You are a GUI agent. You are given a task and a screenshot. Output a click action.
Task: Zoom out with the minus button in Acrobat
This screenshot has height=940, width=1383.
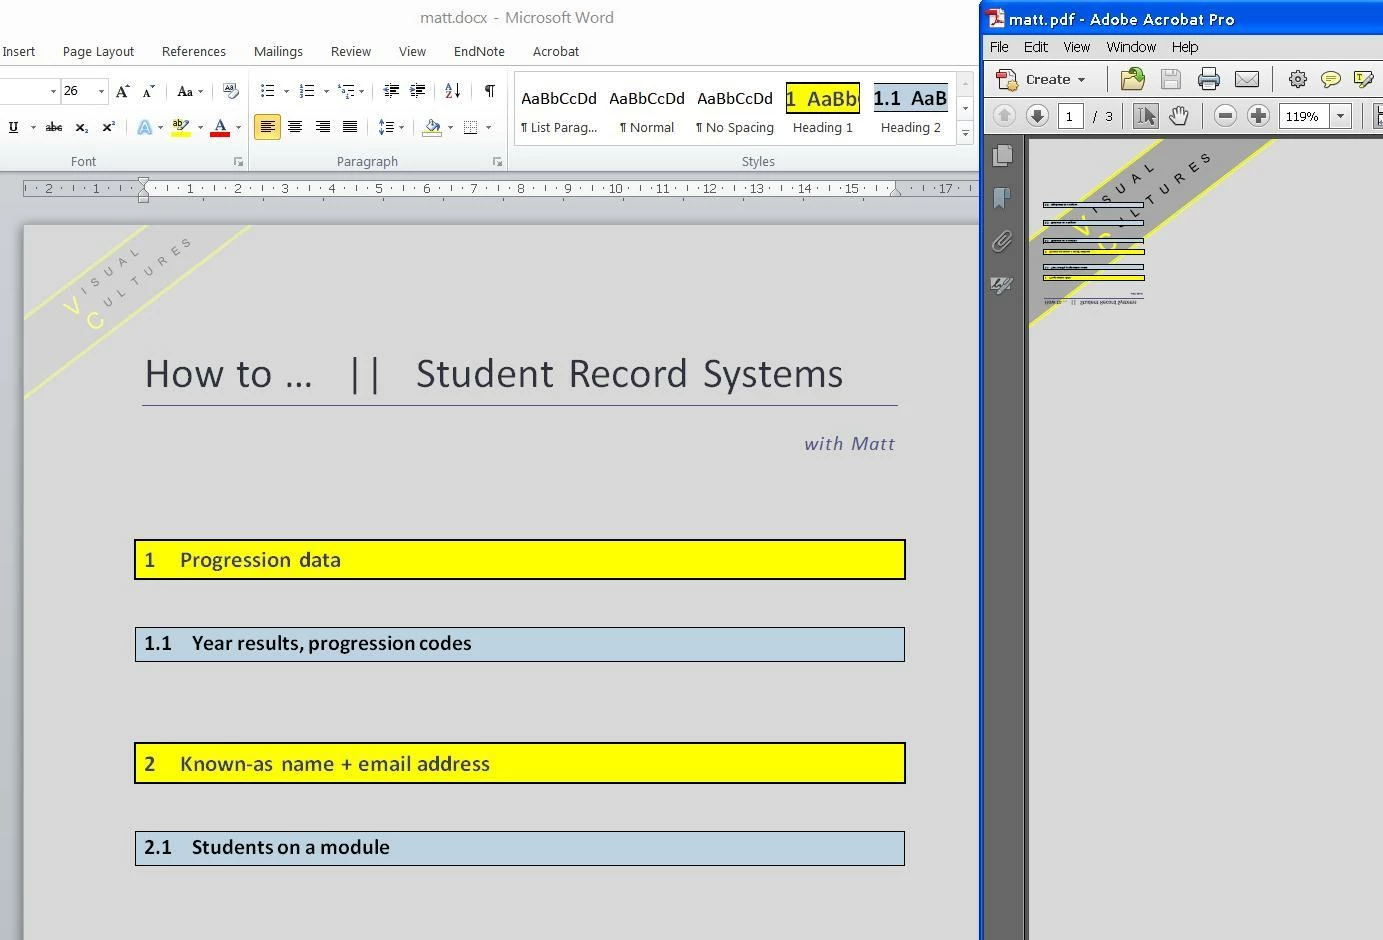click(x=1225, y=116)
